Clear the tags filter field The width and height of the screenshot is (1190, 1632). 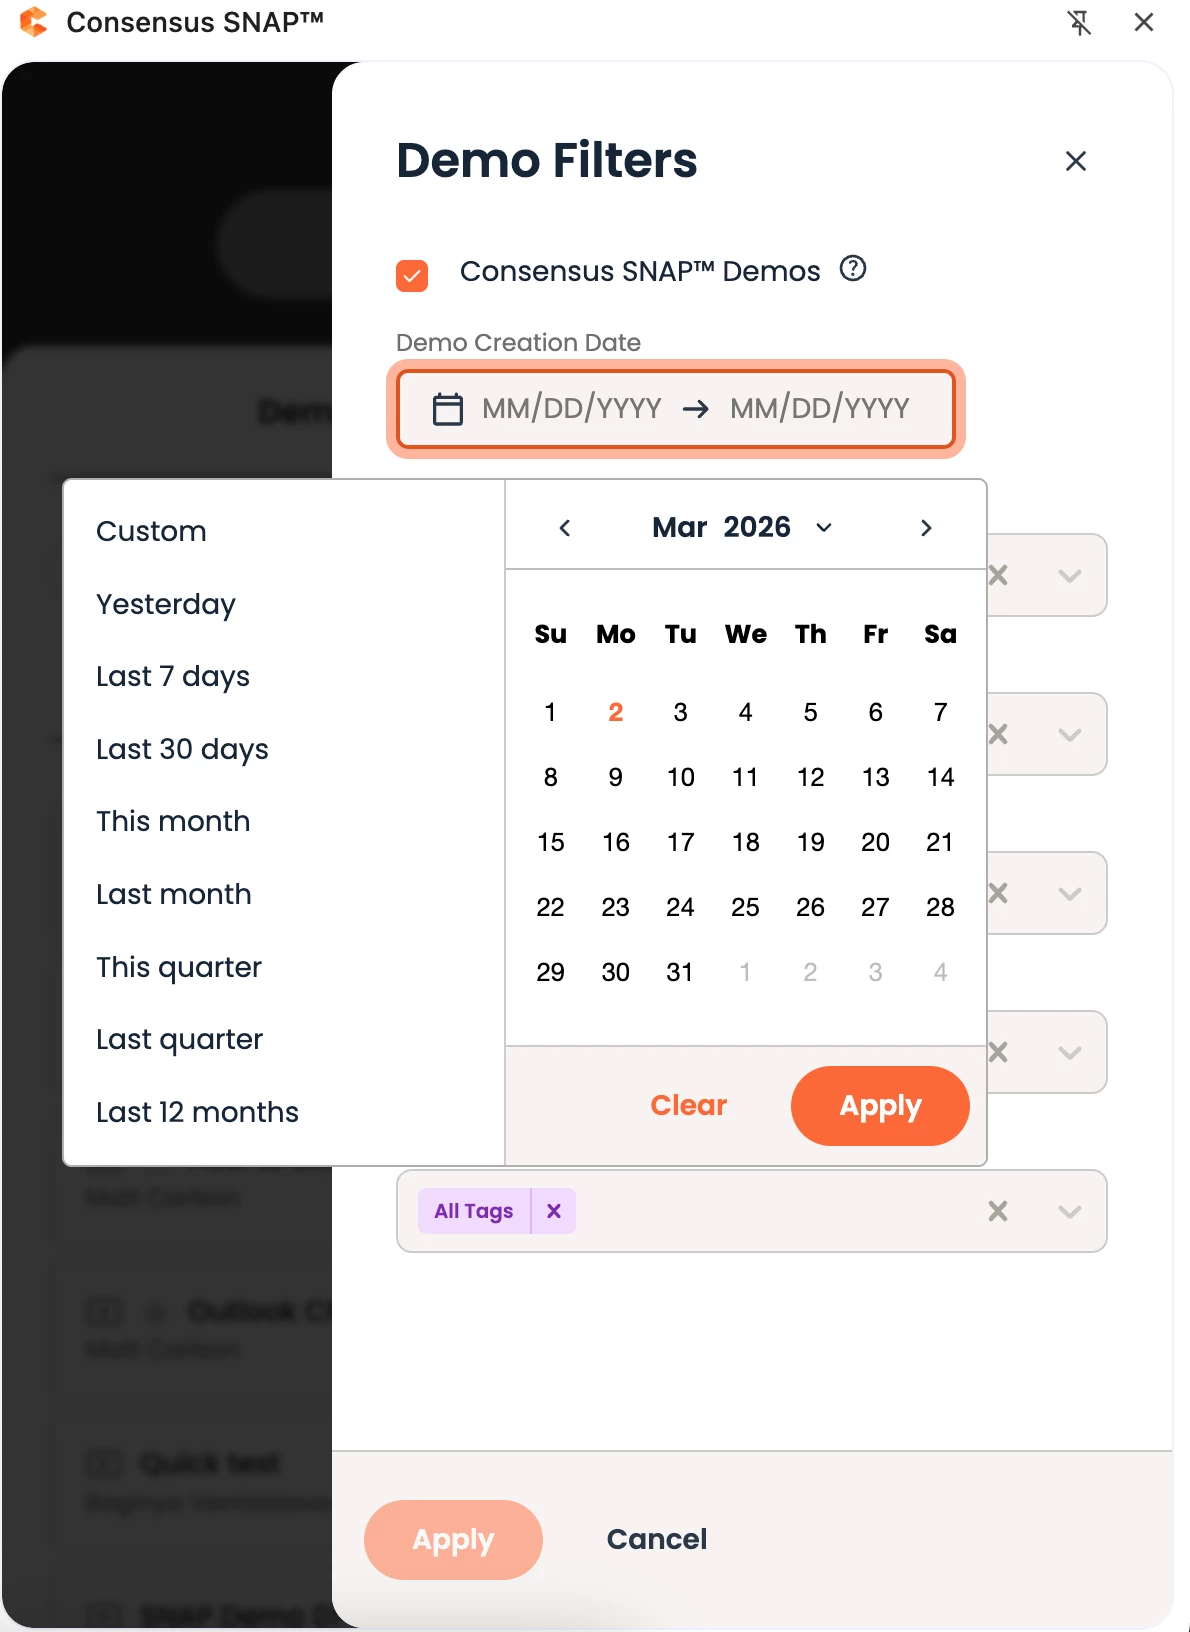tap(997, 1211)
